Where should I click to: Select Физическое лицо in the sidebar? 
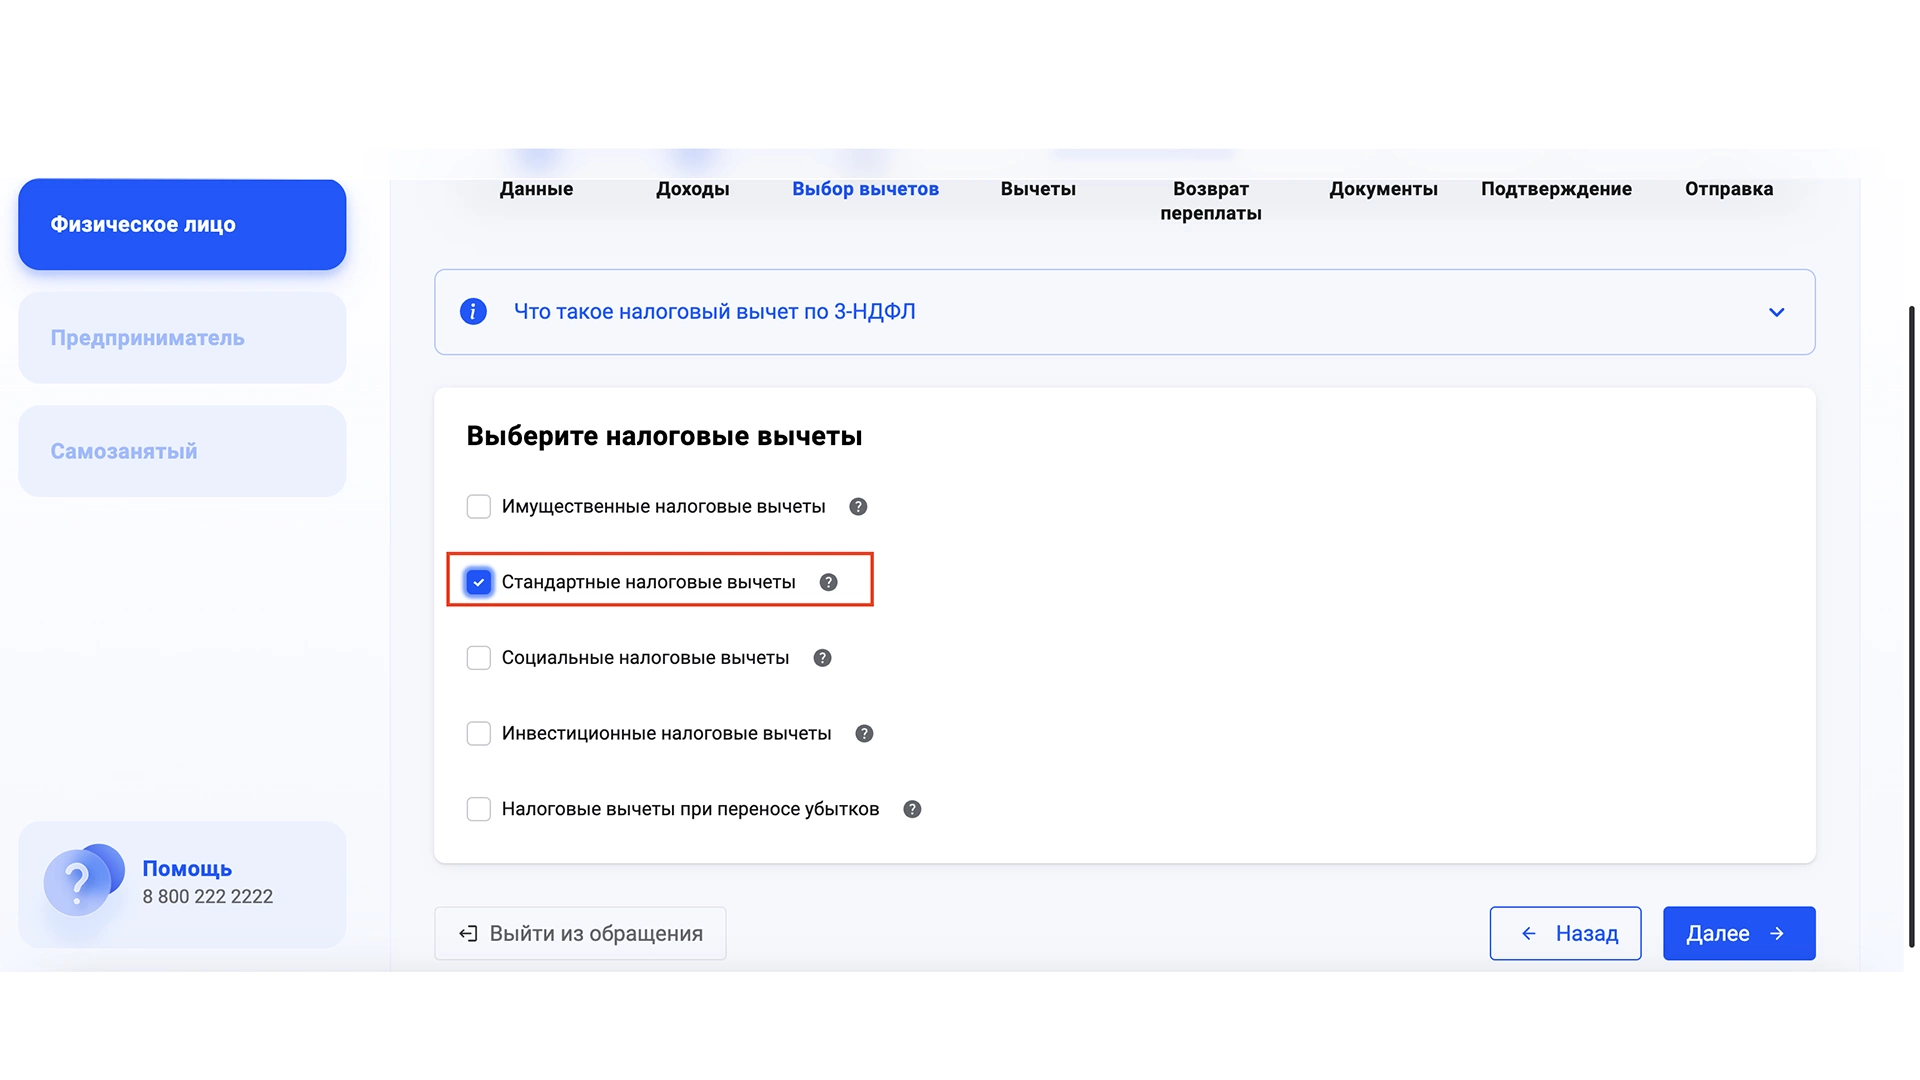[182, 225]
